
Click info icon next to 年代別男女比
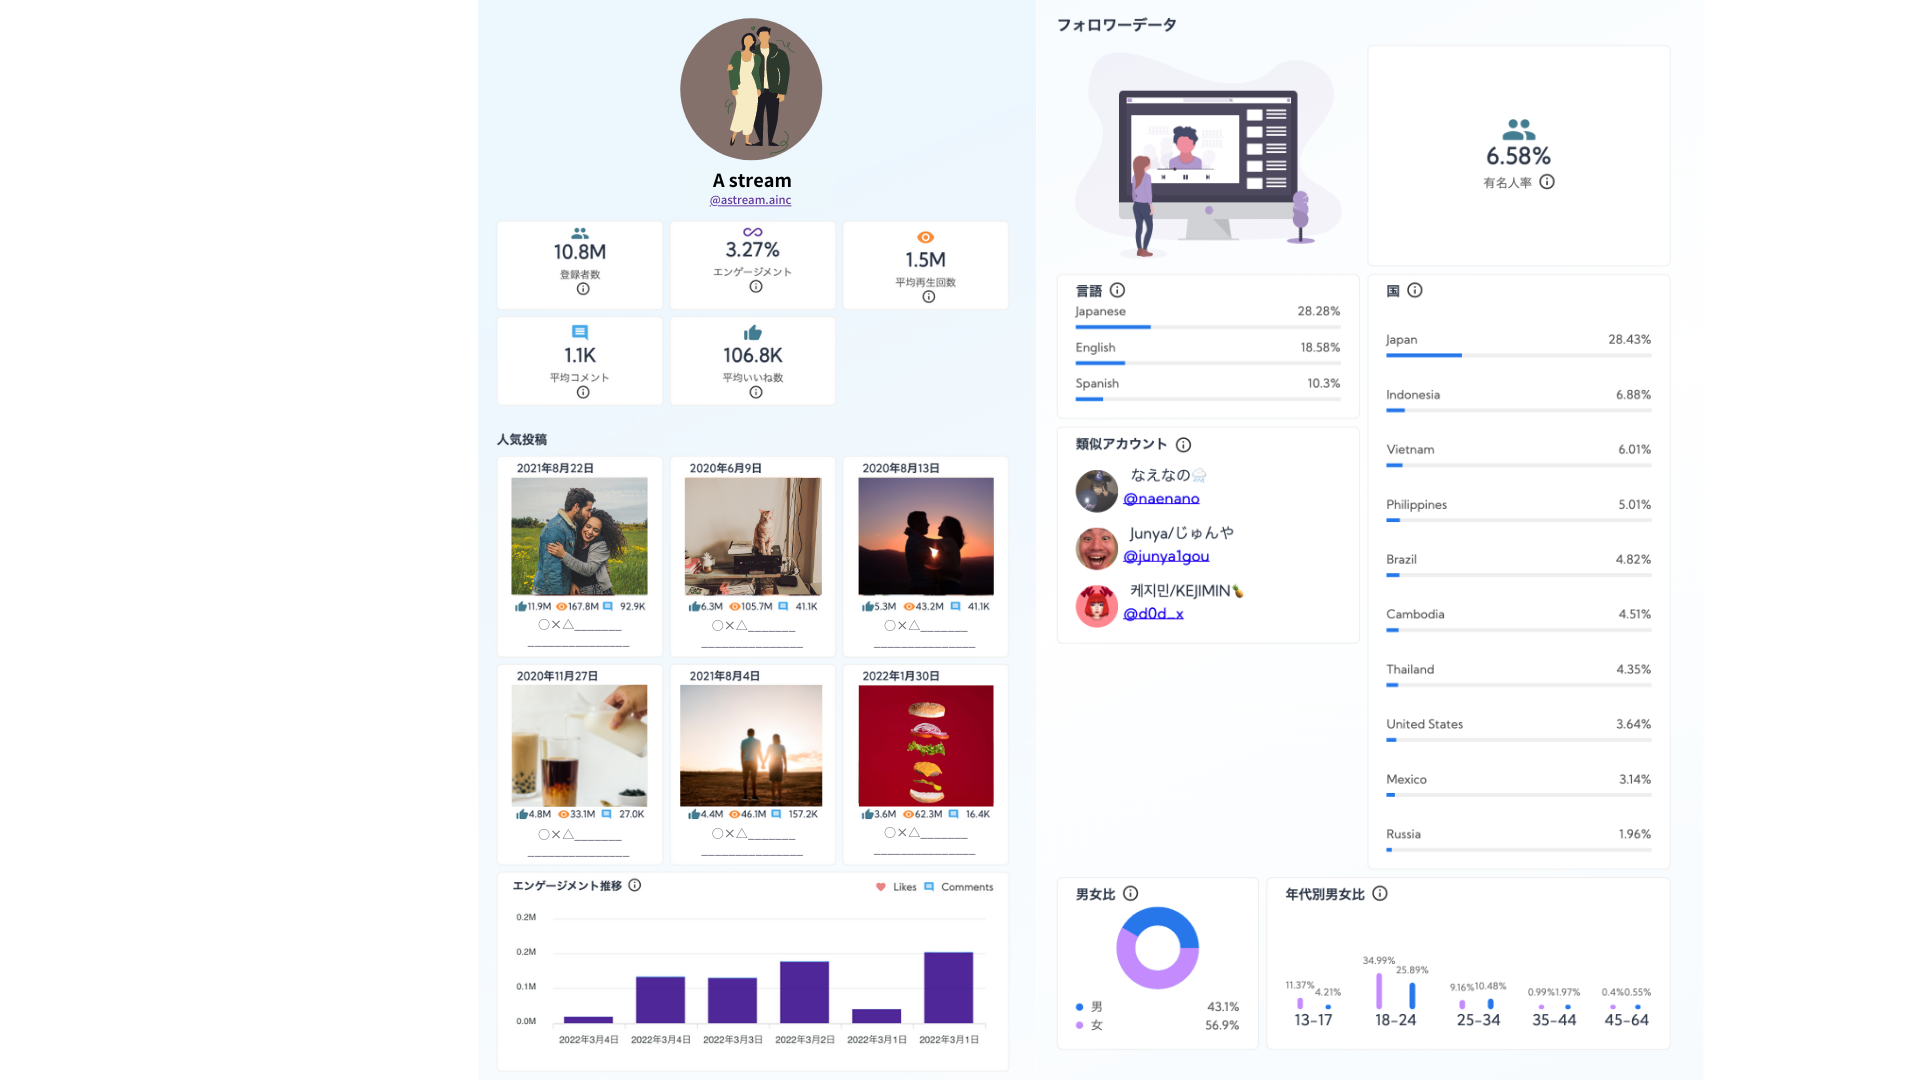click(1380, 894)
